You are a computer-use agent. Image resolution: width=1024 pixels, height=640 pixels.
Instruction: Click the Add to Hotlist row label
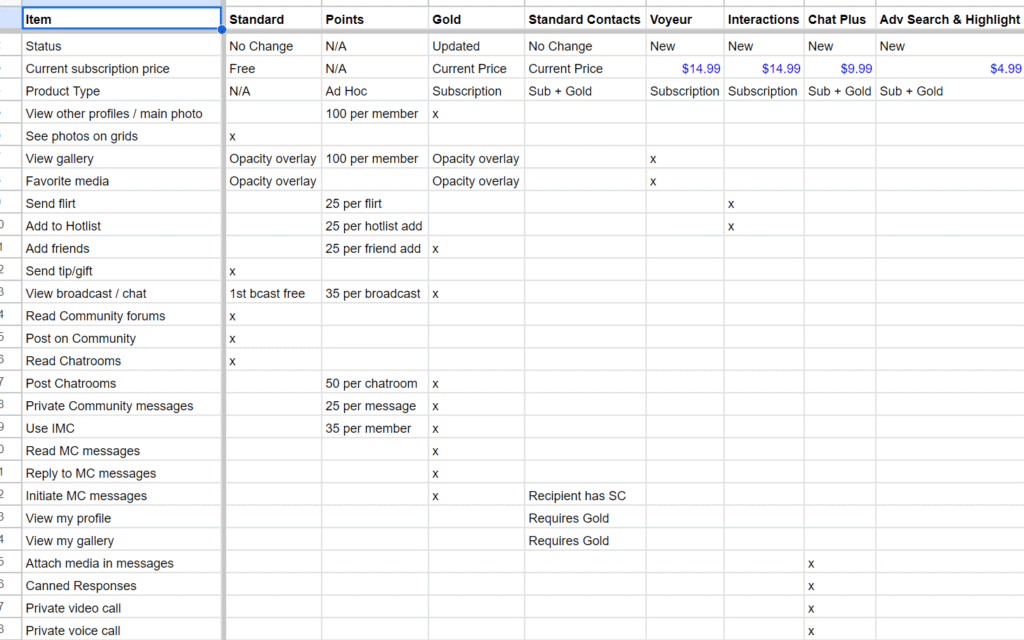[x=120, y=225]
